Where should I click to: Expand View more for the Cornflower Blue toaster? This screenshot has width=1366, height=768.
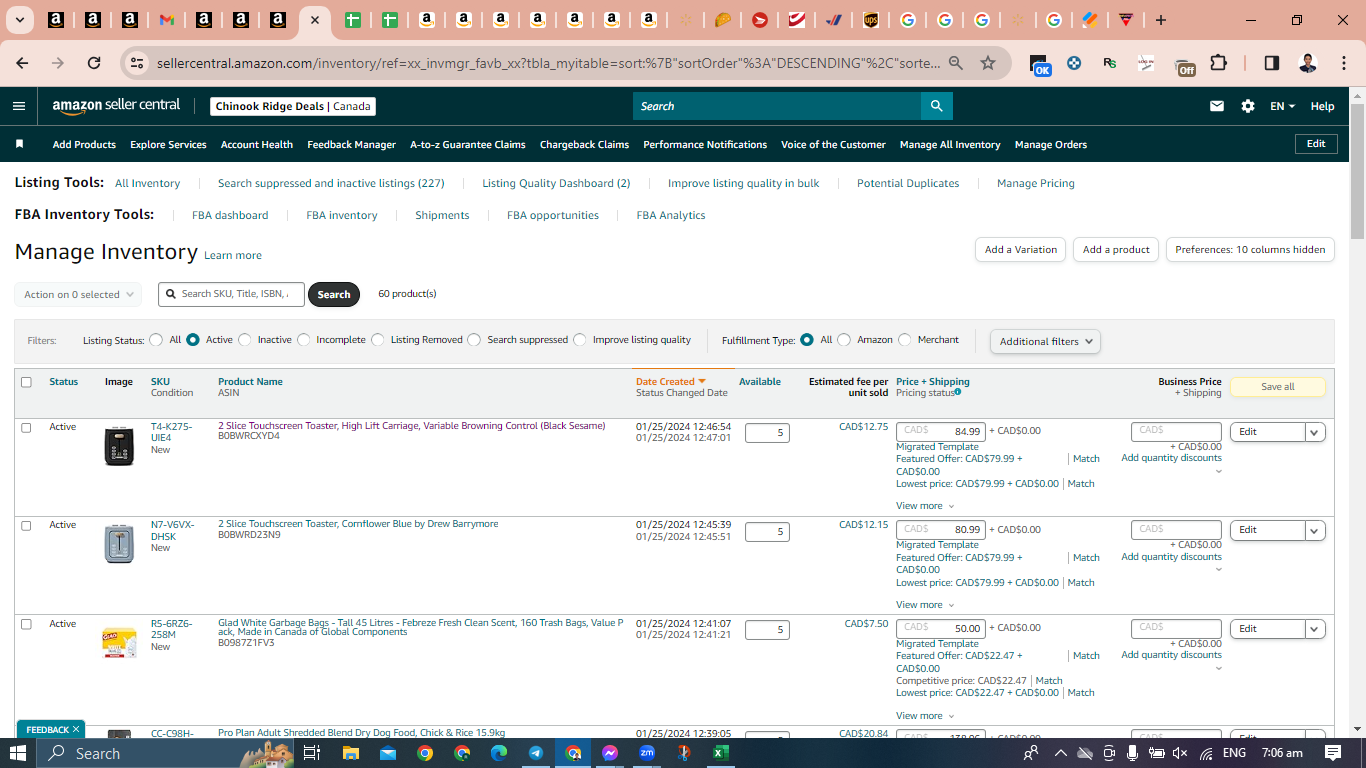[x=925, y=605]
